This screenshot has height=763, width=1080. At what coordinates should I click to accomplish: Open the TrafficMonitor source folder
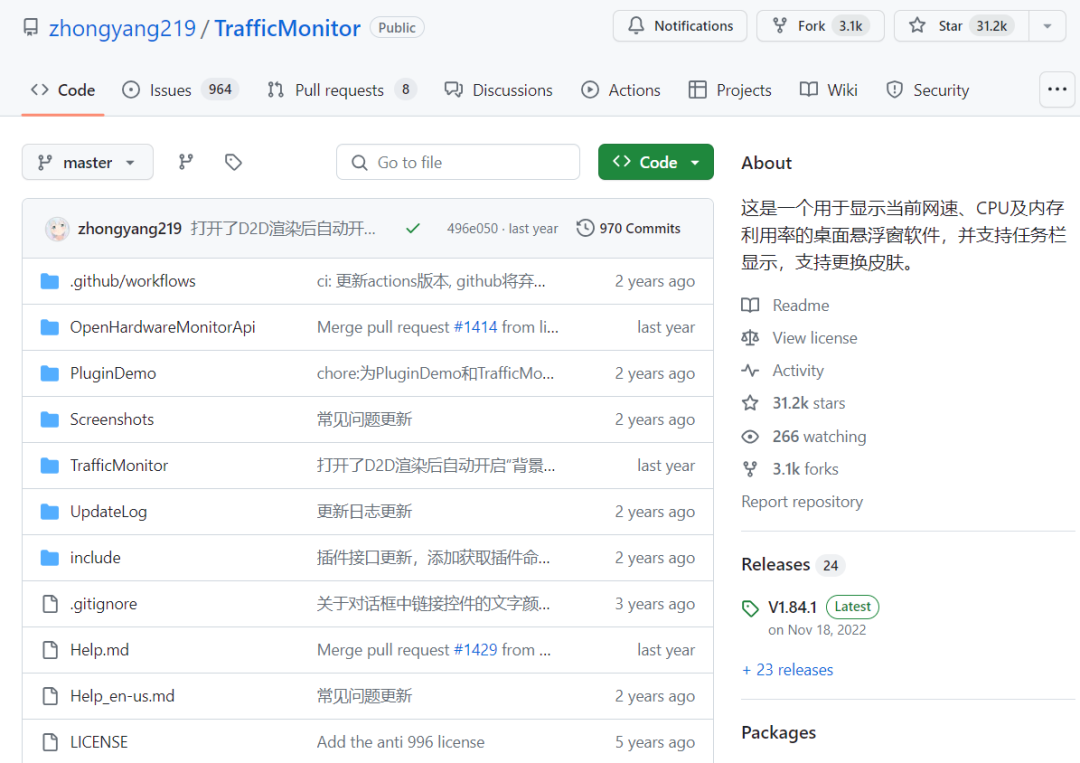(118, 466)
